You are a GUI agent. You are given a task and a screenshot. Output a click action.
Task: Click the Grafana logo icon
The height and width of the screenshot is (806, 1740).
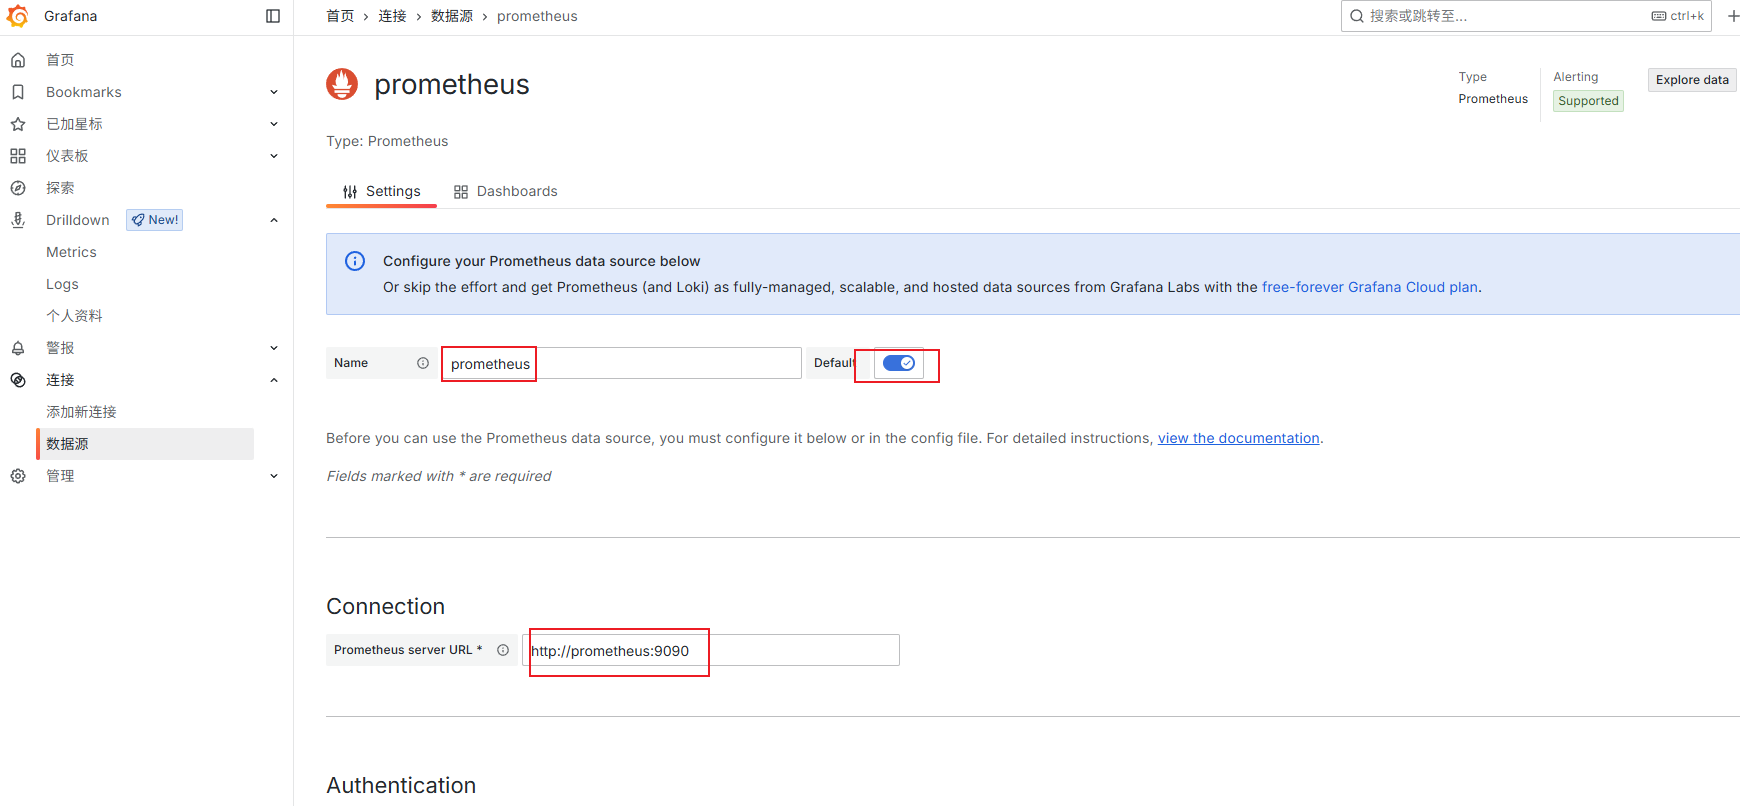pyautogui.click(x=18, y=16)
